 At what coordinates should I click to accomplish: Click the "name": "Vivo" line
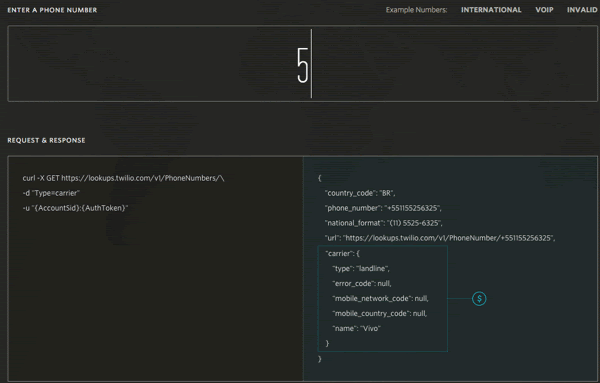pyautogui.click(x=356, y=328)
